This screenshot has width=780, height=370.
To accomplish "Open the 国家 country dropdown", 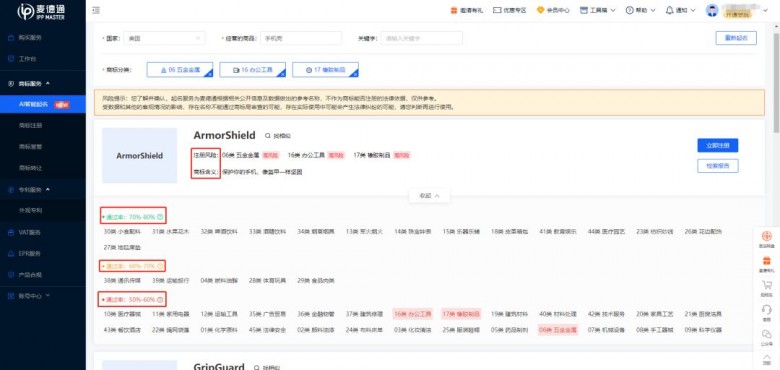I will [x=164, y=38].
